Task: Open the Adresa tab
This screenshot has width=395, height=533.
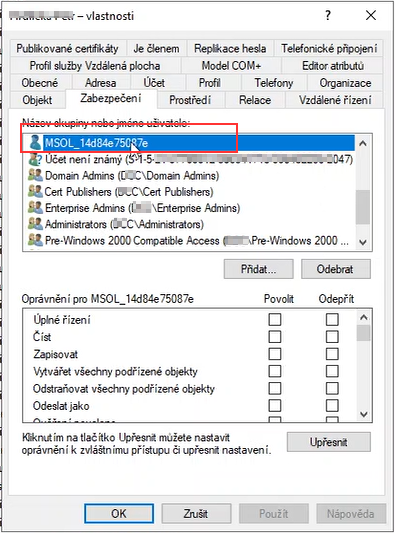Action: pyautogui.click(x=100, y=83)
